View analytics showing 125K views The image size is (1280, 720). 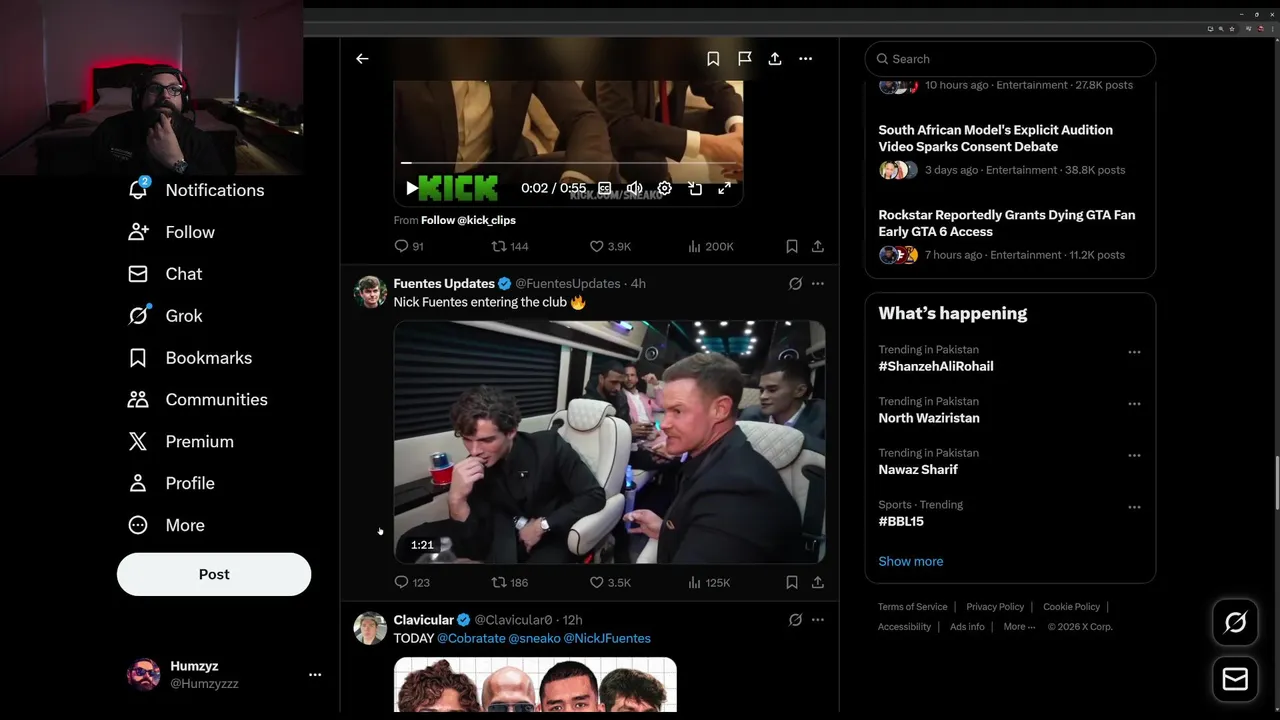pyautogui.click(x=710, y=582)
